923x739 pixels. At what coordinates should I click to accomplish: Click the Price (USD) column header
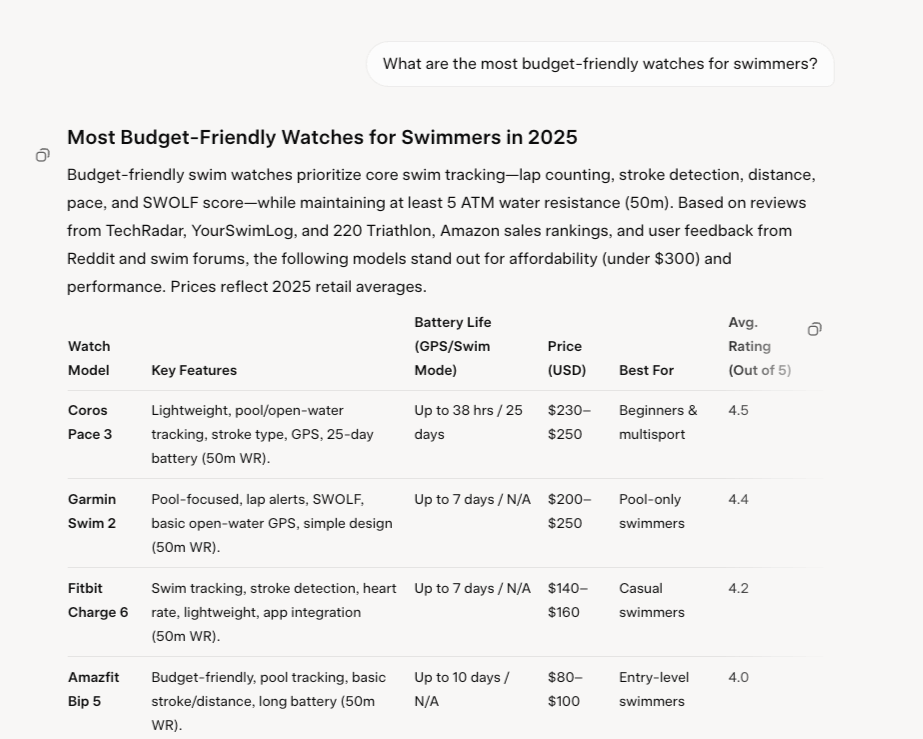pyautogui.click(x=566, y=358)
